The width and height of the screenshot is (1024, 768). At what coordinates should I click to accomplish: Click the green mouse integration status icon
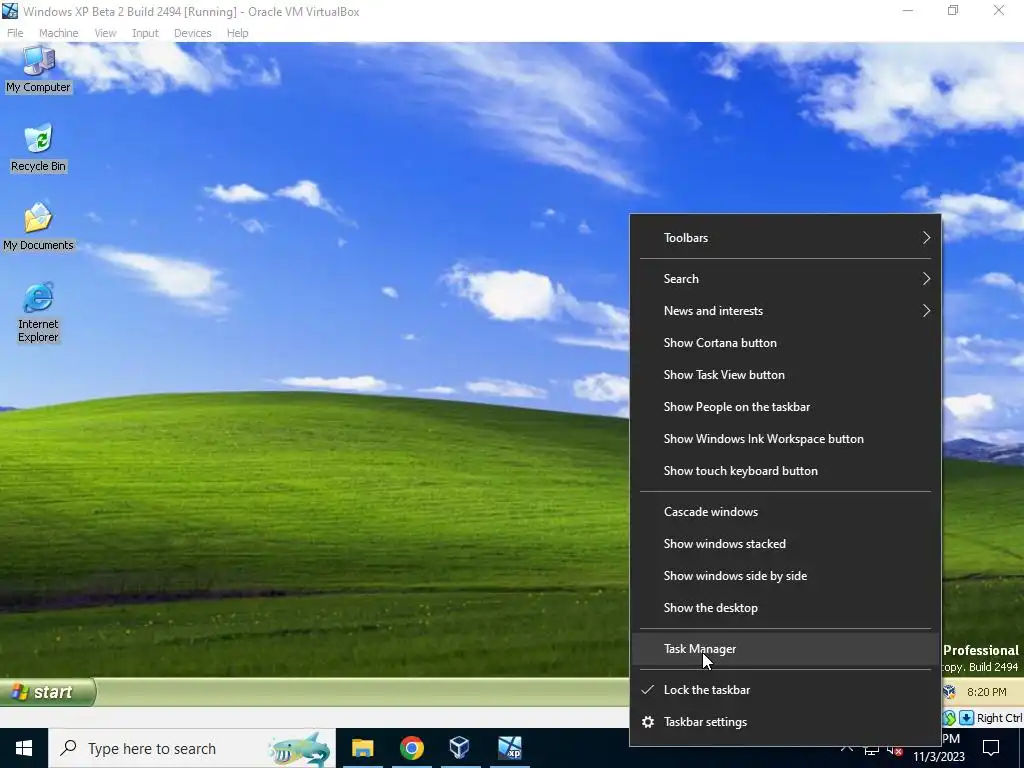[x=949, y=718]
